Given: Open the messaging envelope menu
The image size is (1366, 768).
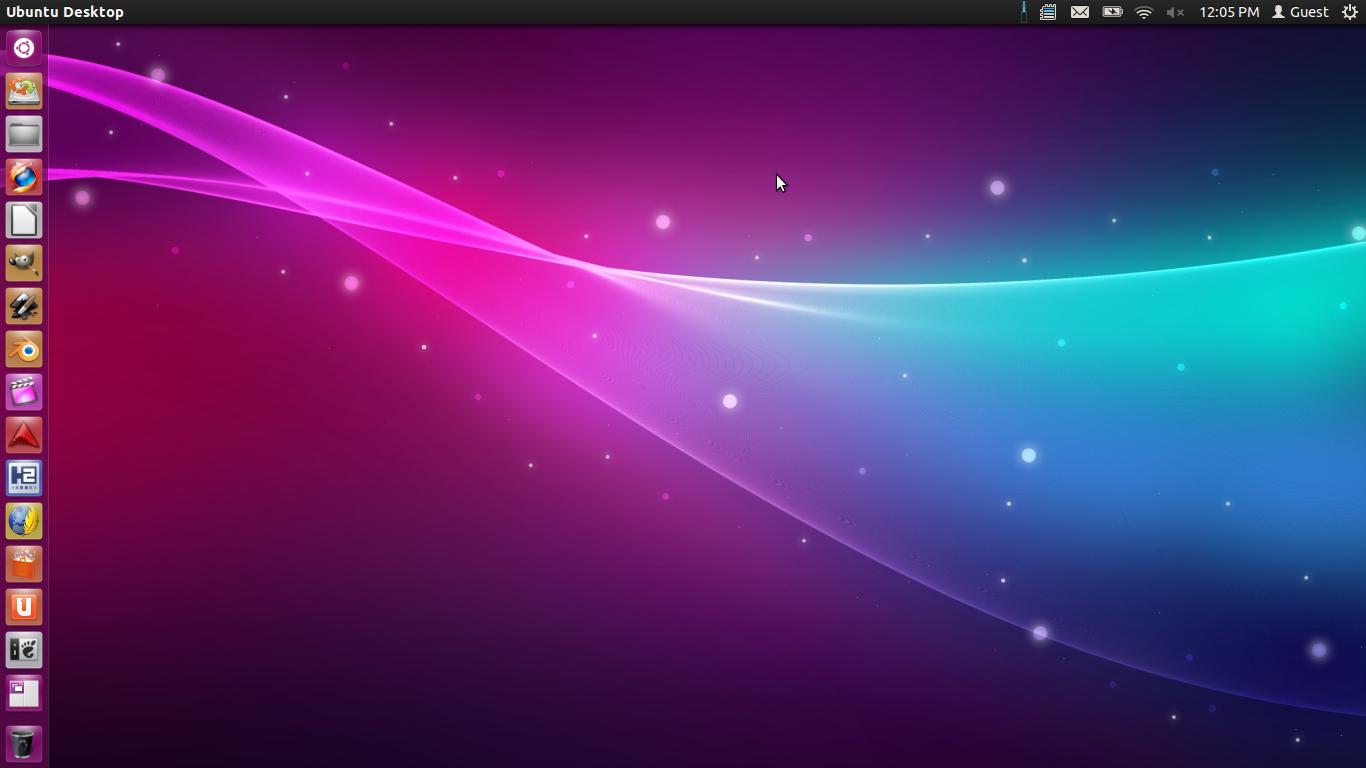Looking at the screenshot, I should 1080,12.
